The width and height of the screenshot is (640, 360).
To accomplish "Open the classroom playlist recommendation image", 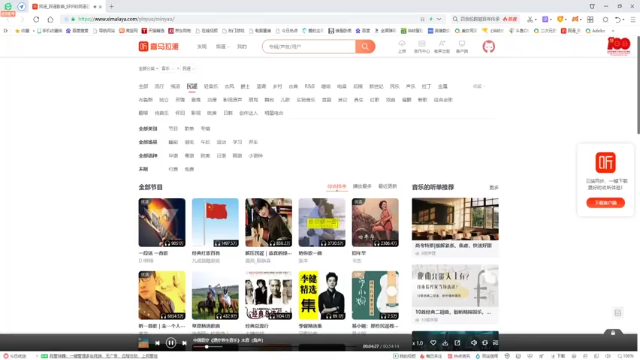I will click(455, 219).
